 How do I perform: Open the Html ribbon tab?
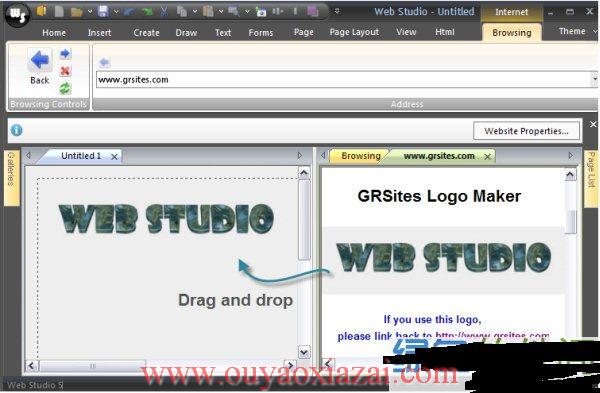point(445,32)
